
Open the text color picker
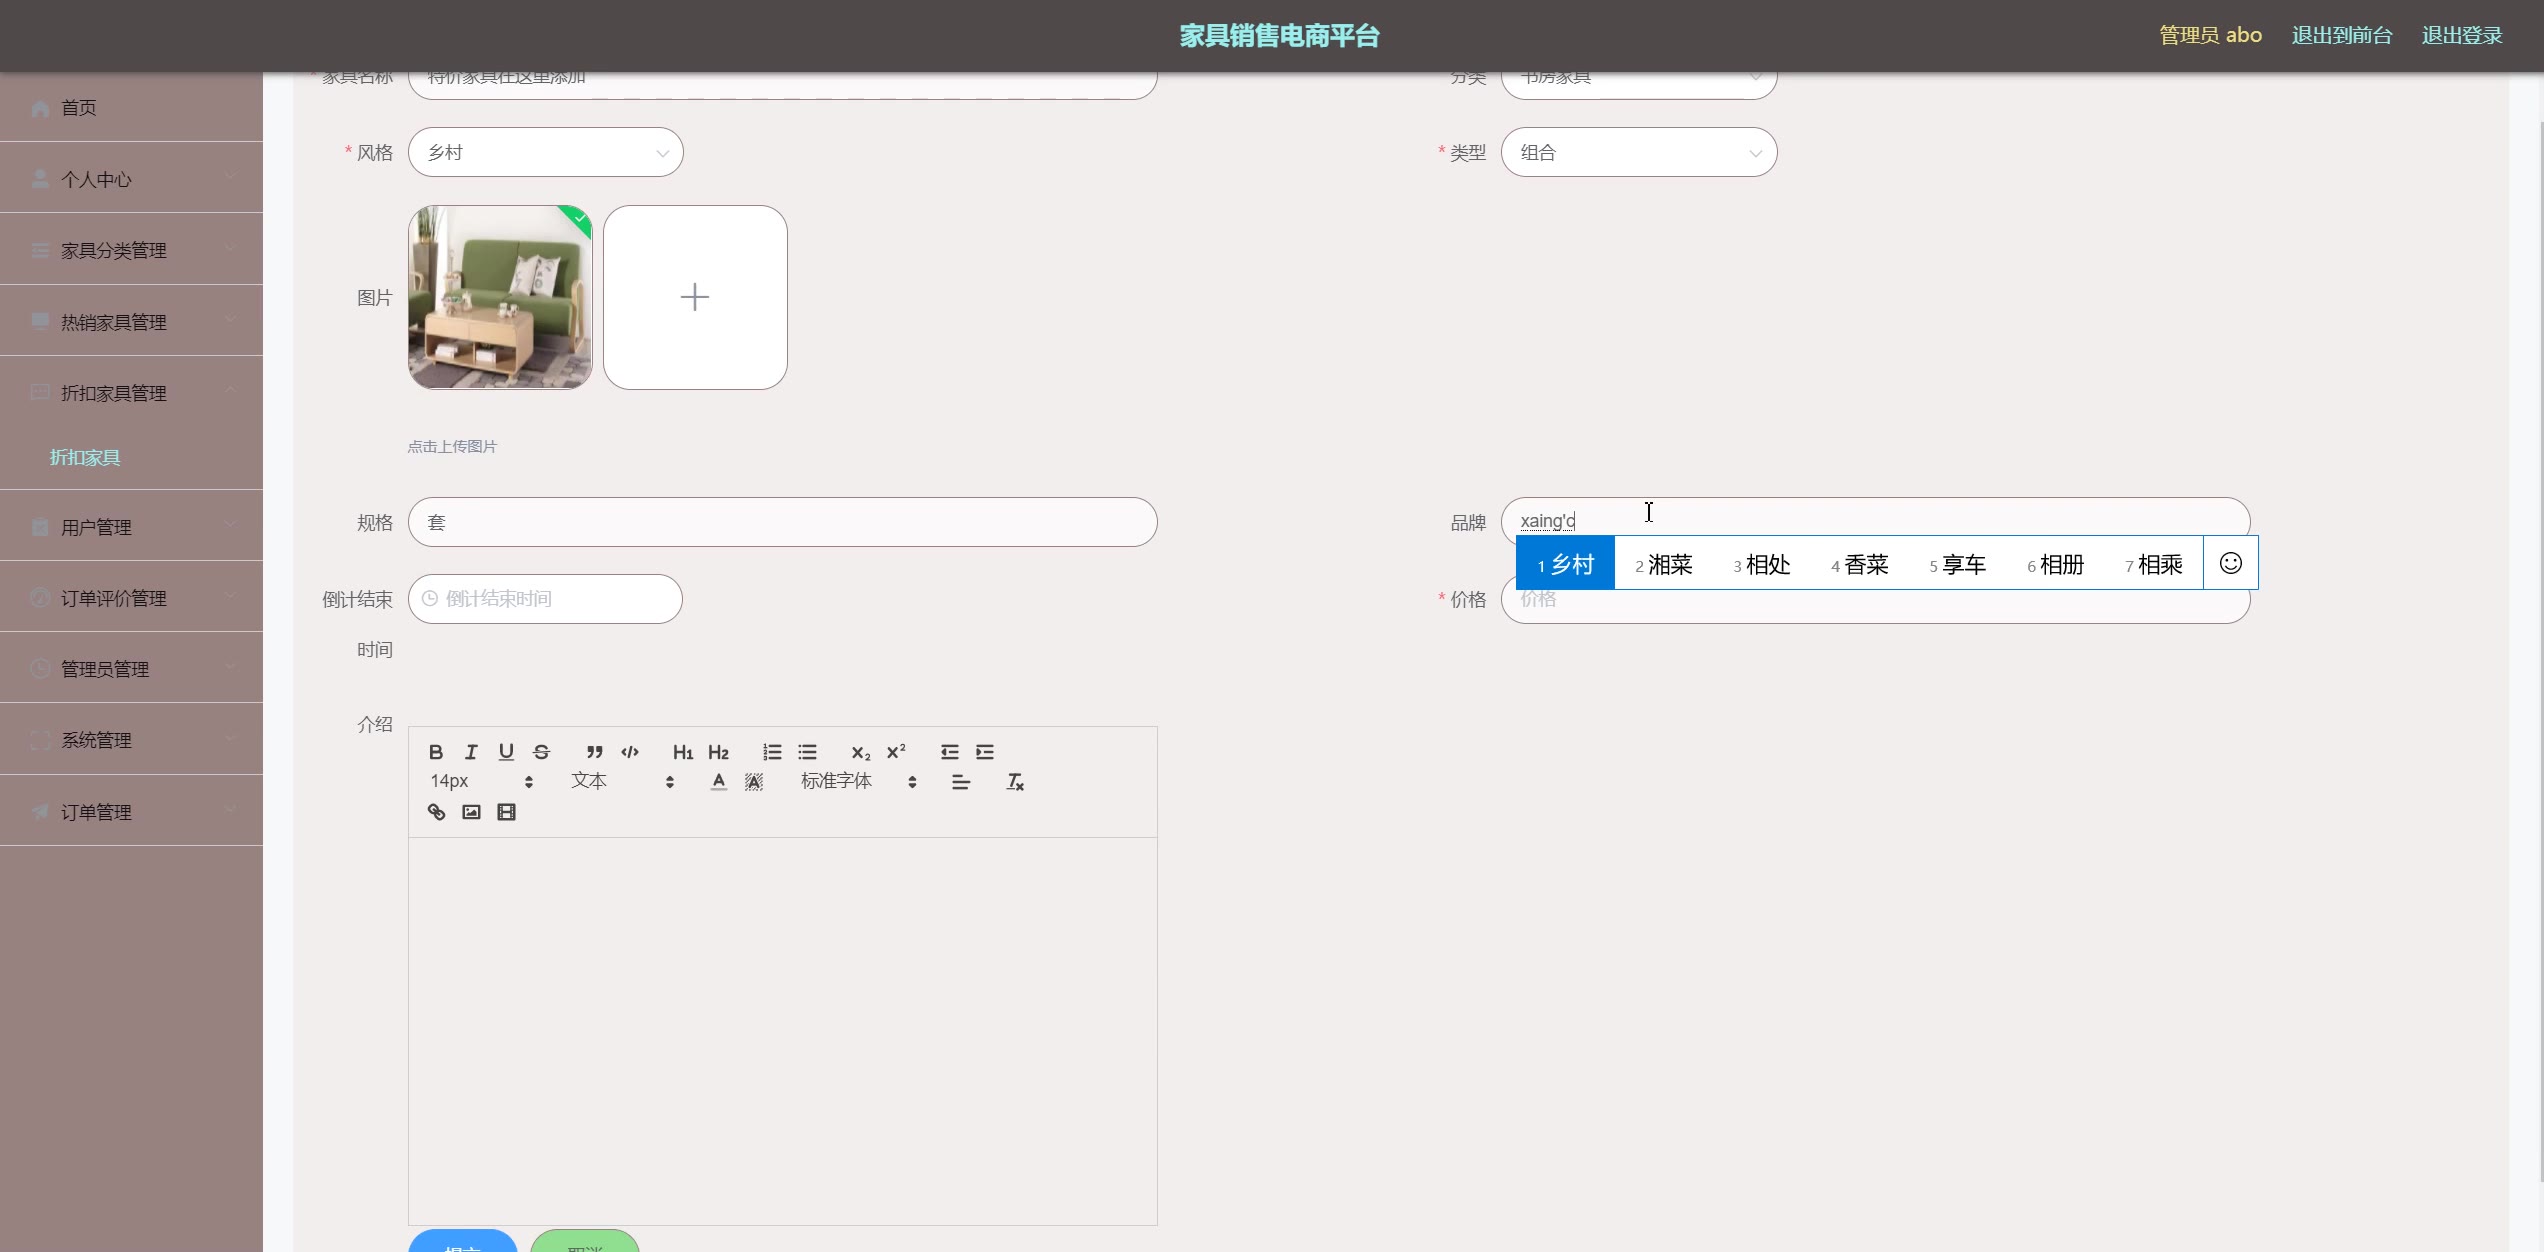[x=718, y=782]
